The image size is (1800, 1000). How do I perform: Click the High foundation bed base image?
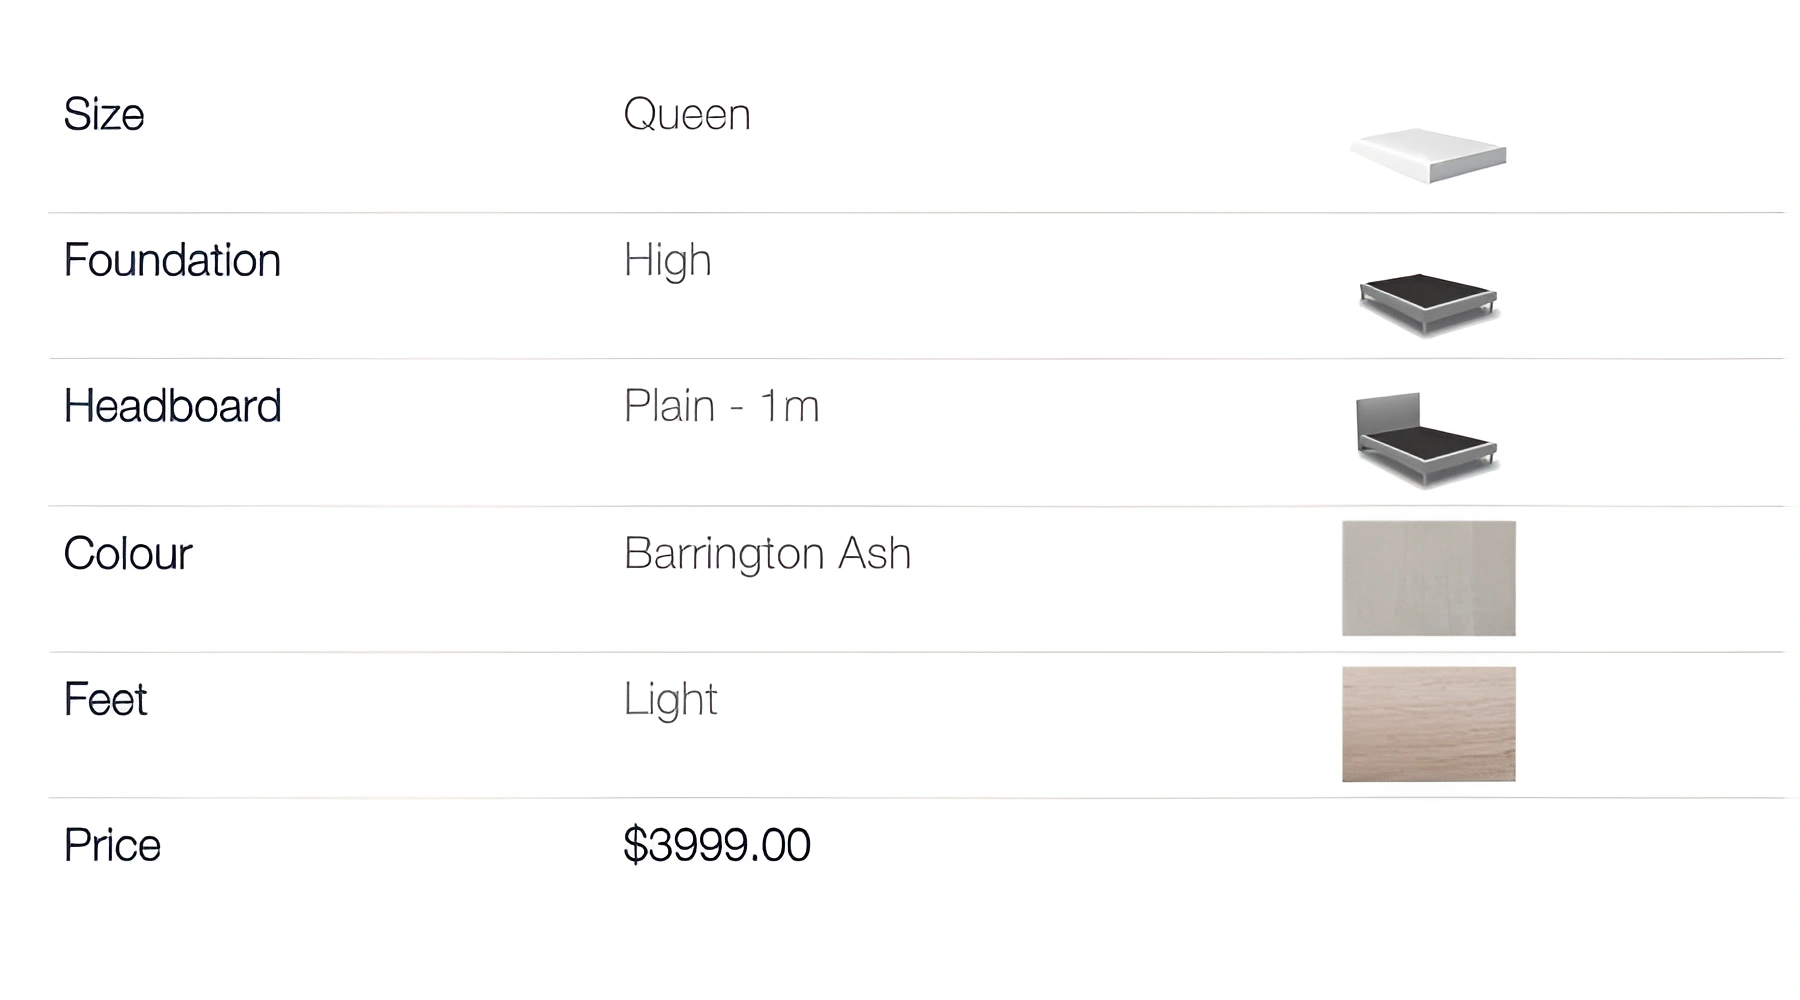(x=1428, y=303)
